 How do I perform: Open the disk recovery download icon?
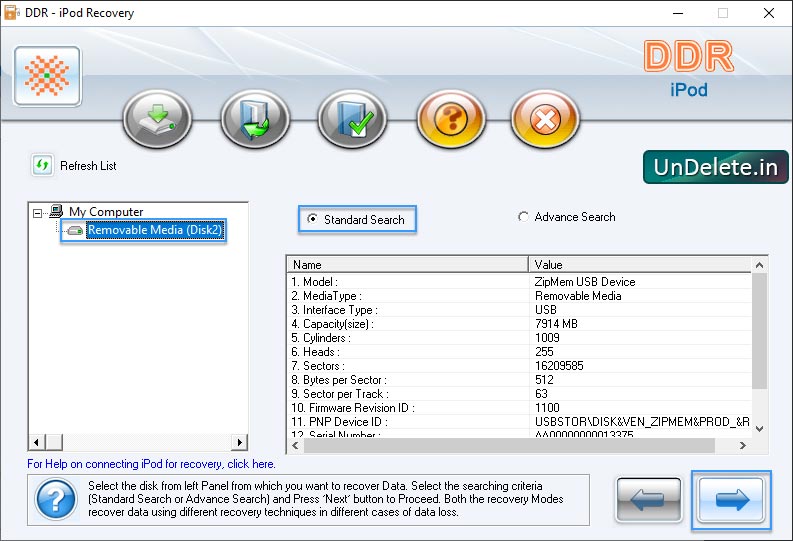pyautogui.click(x=158, y=119)
